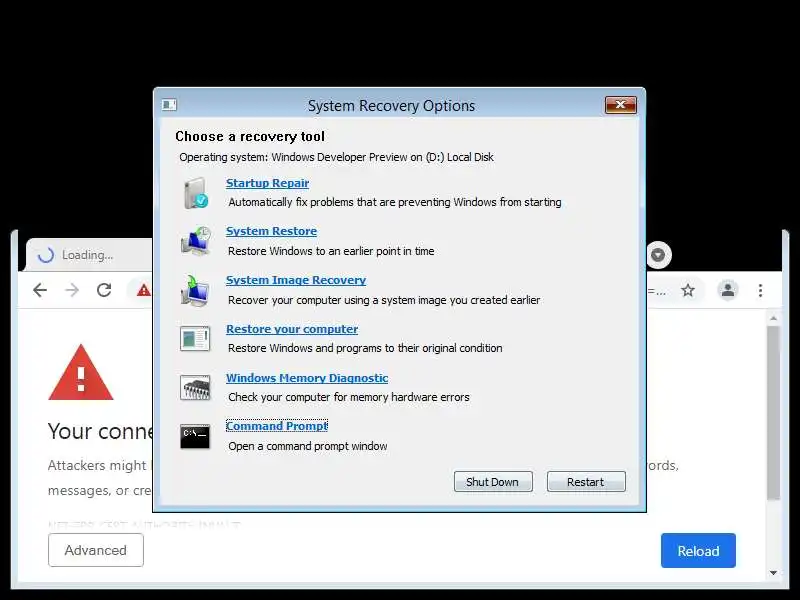This screenshot has height=600, width=800.
Task: Click the memory chip diagnostic icon
Action: (195, 388)
